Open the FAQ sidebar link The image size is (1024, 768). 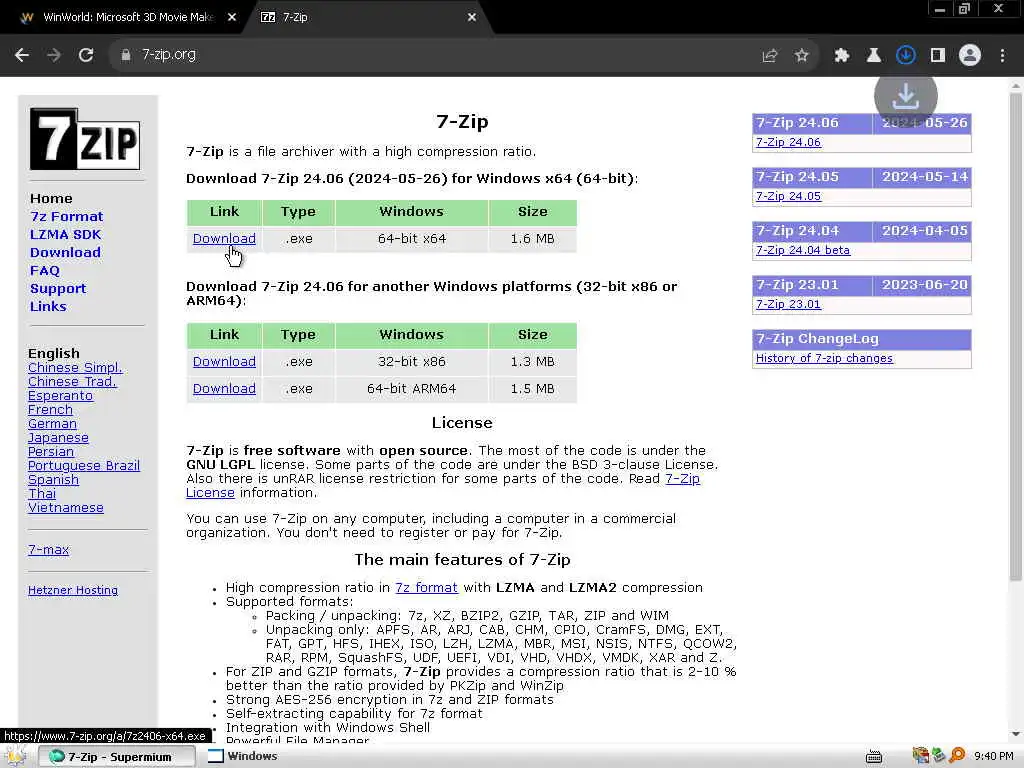coord(44,270)
